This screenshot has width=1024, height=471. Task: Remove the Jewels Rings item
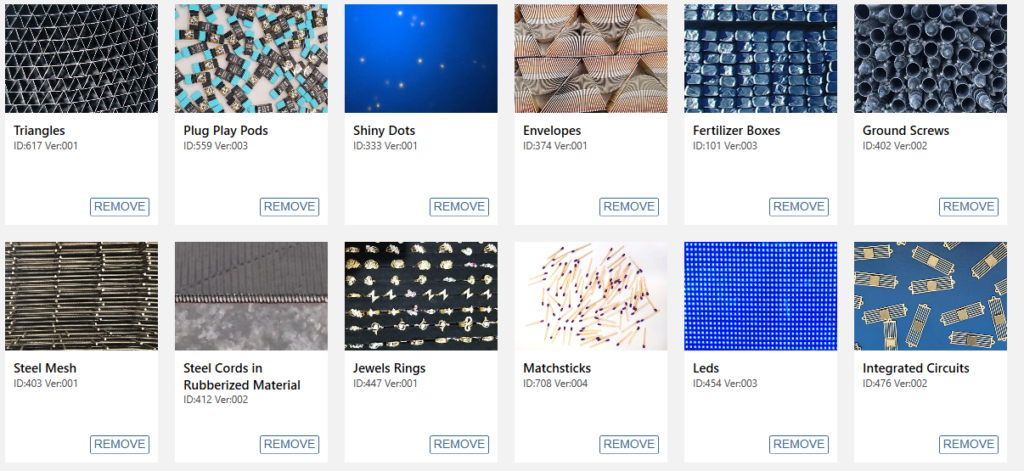459,444
